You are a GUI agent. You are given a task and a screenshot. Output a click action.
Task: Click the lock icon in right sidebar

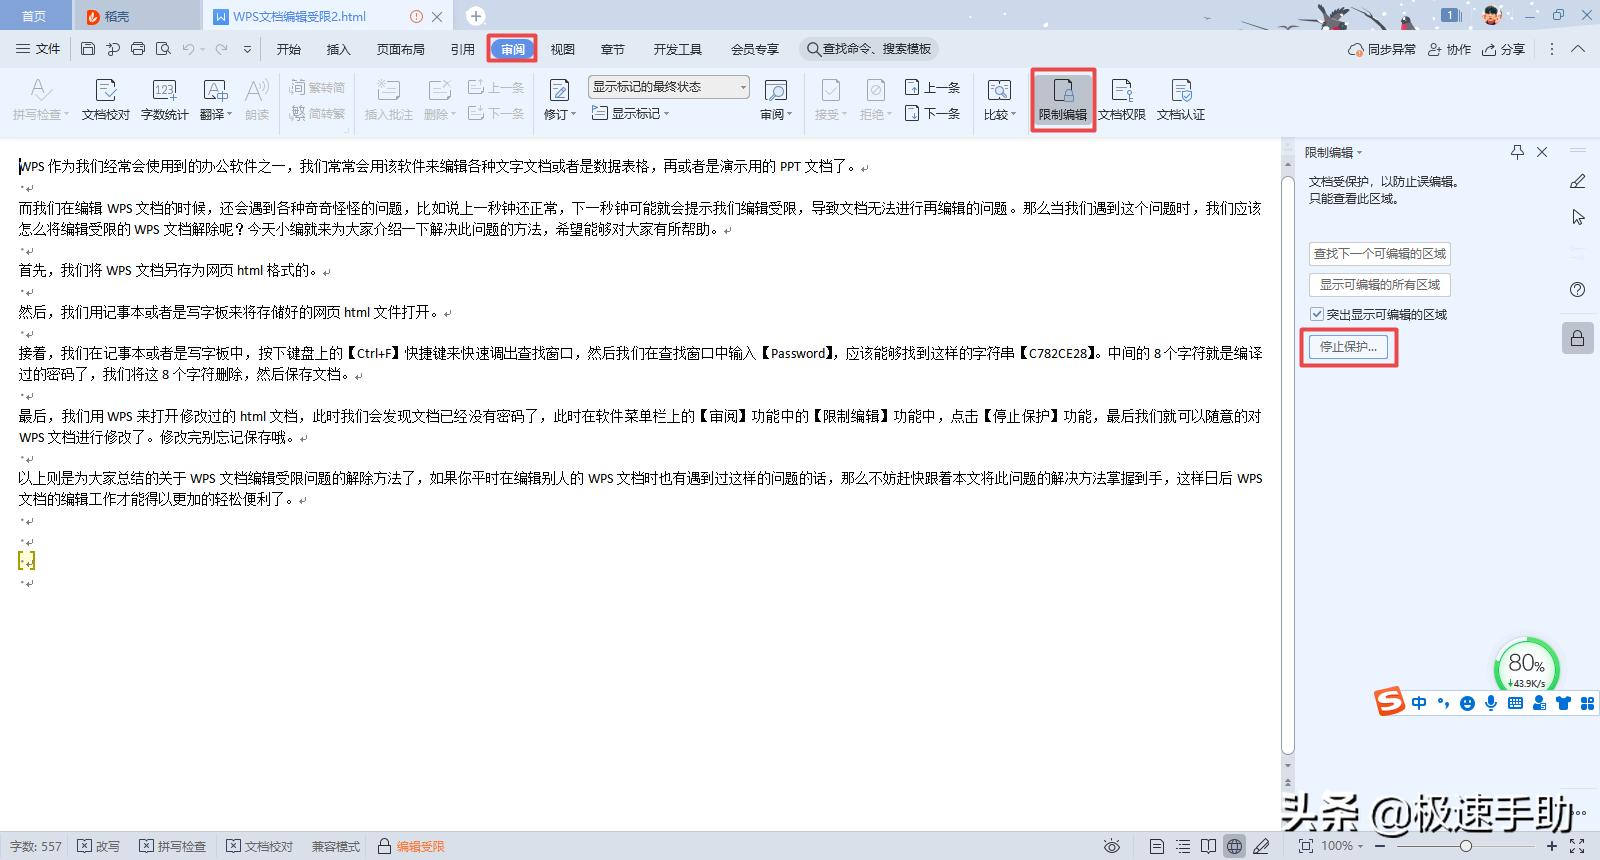(1577, 338)
